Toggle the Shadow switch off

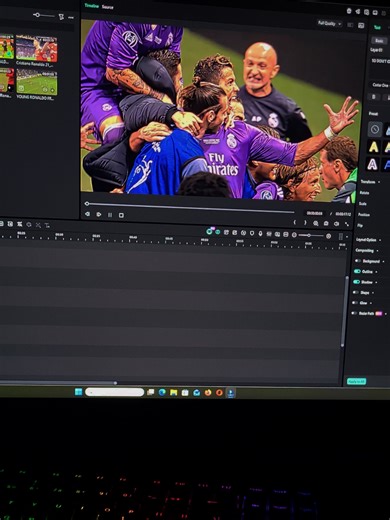click(357, 282)
